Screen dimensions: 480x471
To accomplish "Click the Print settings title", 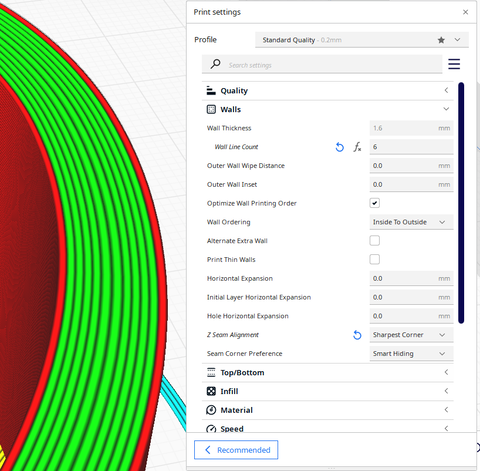I will pyautogui.click(x=217, y=12).
